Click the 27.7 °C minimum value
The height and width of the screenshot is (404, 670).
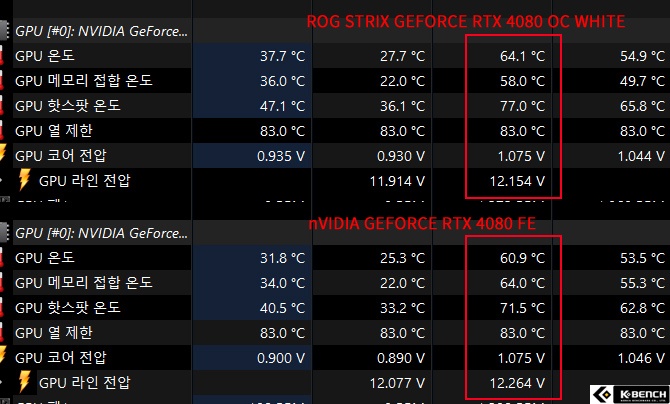[403, 56]
